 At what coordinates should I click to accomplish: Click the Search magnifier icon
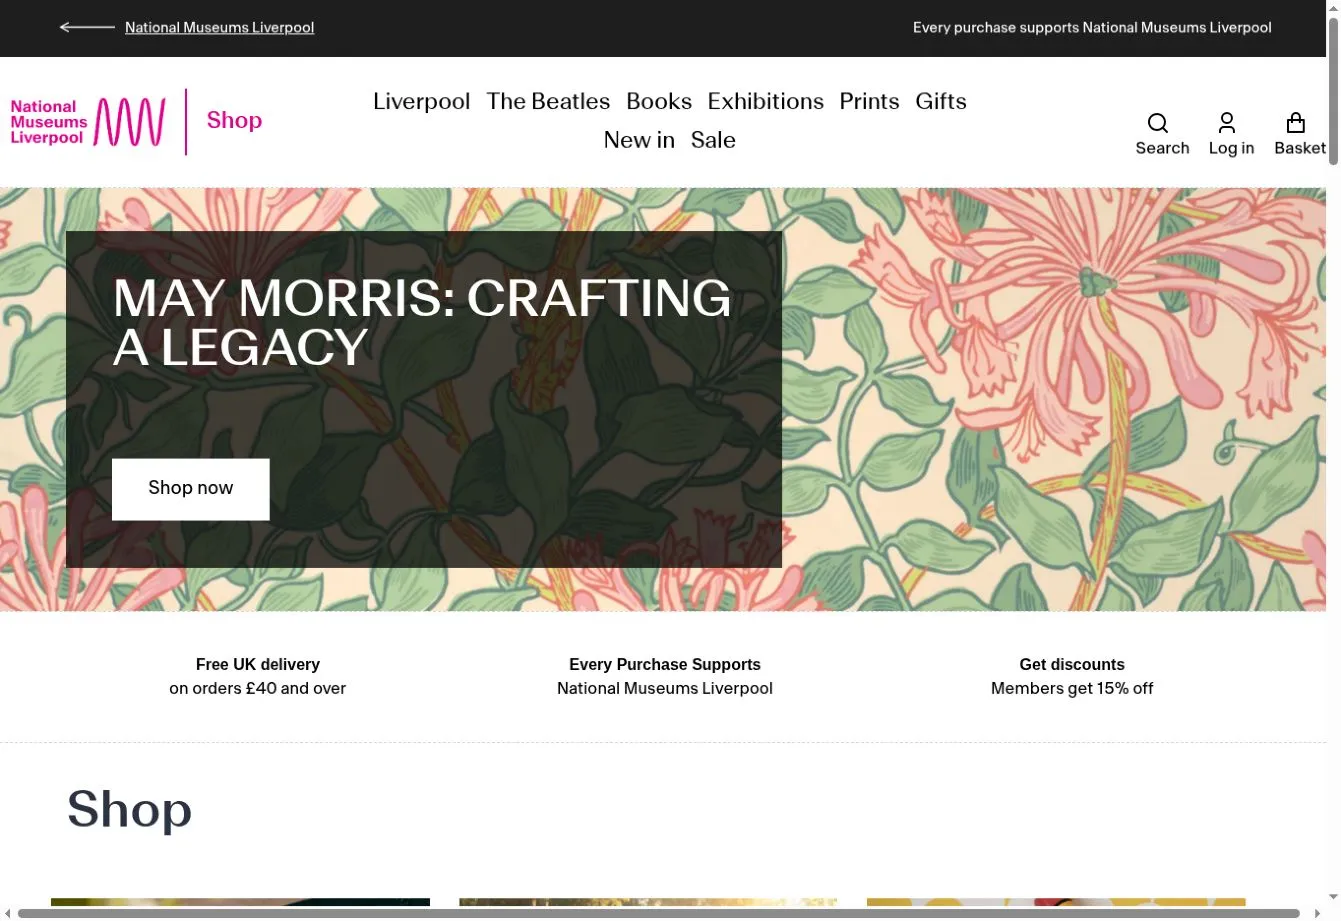coord(1158,123)
